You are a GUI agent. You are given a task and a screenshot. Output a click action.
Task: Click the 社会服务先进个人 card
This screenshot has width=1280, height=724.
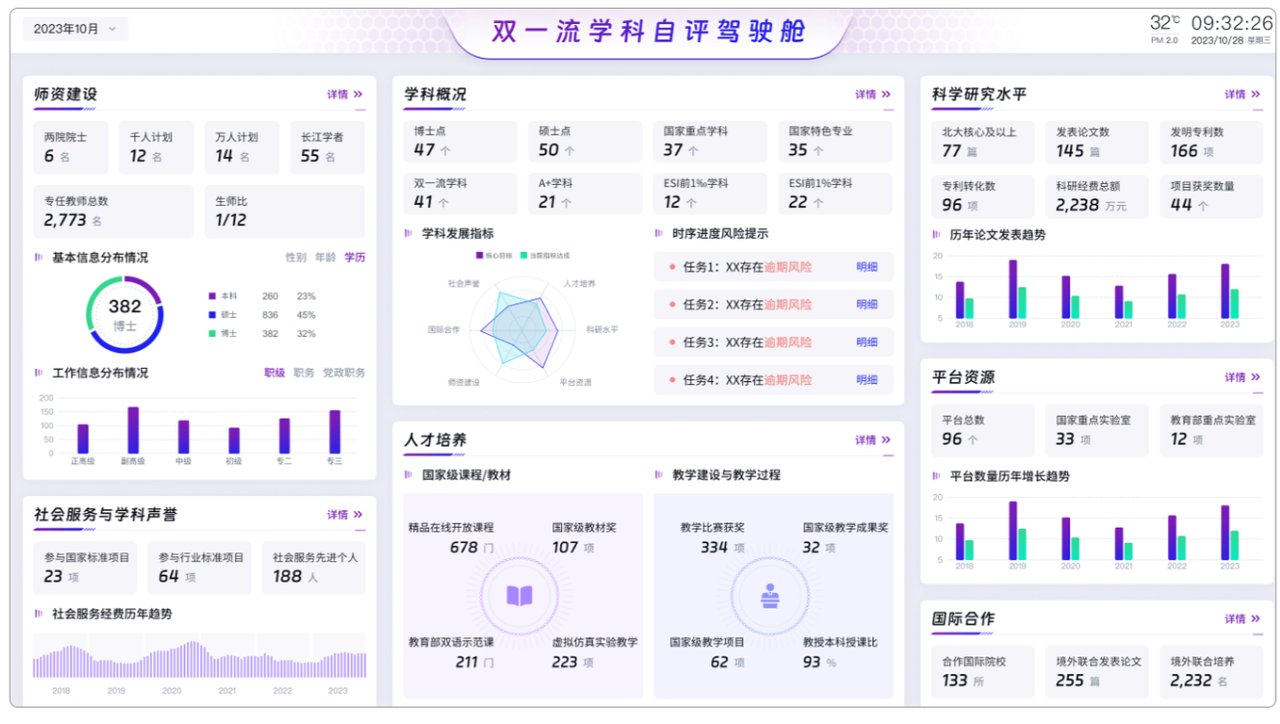coord(314,568)
